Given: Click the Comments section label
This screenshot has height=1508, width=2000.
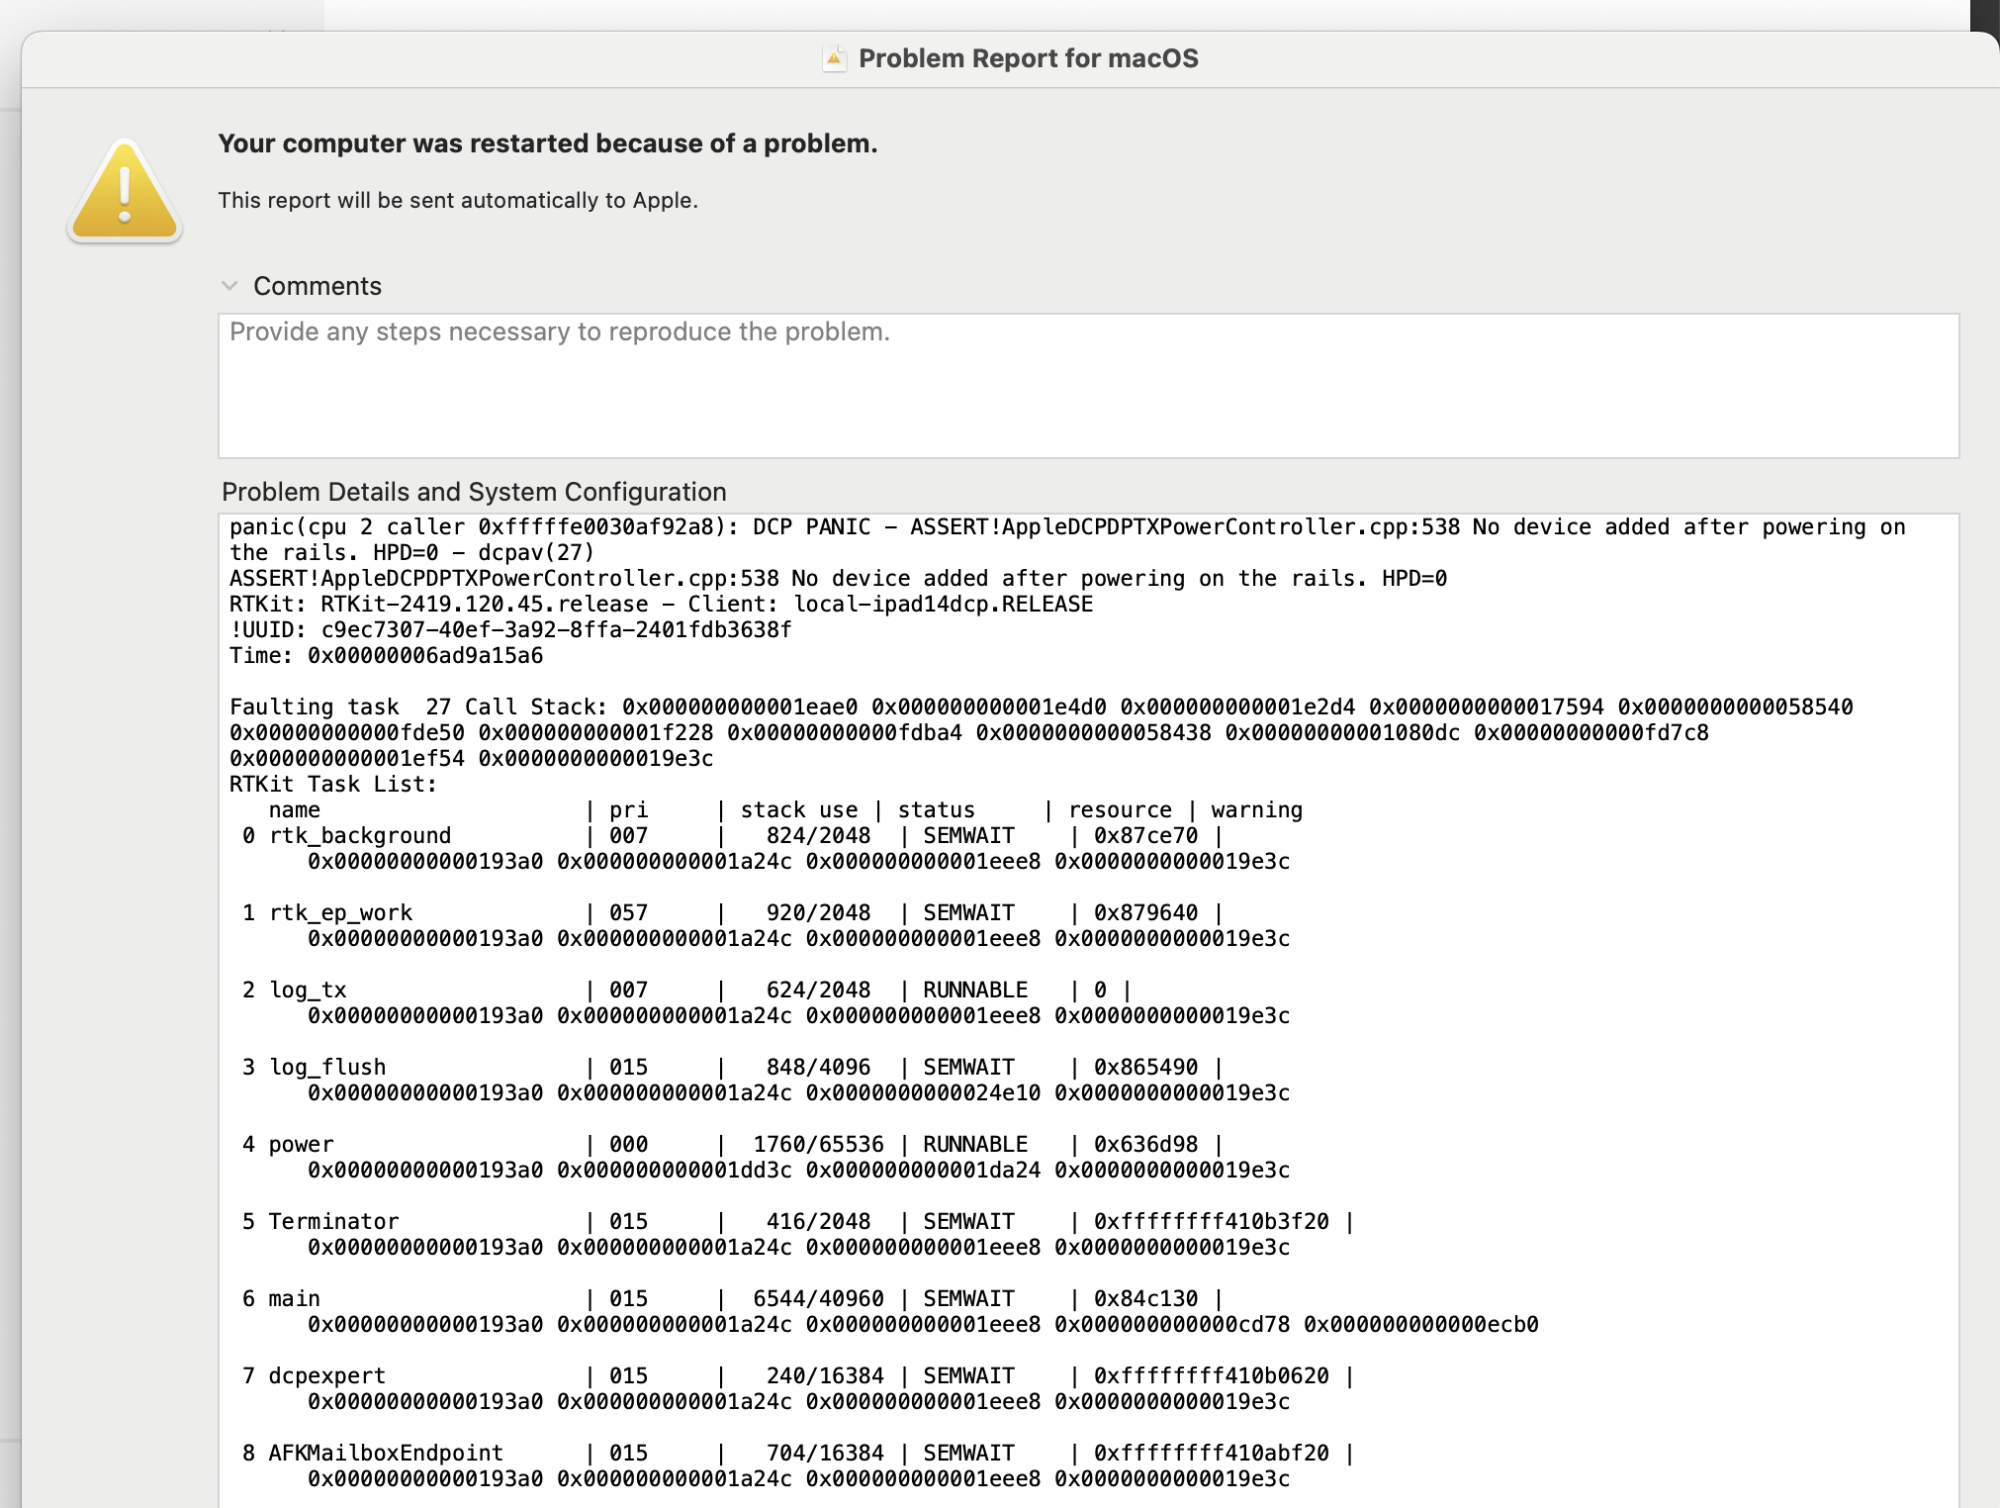Looking at the screenshot, I should point(317,286).
